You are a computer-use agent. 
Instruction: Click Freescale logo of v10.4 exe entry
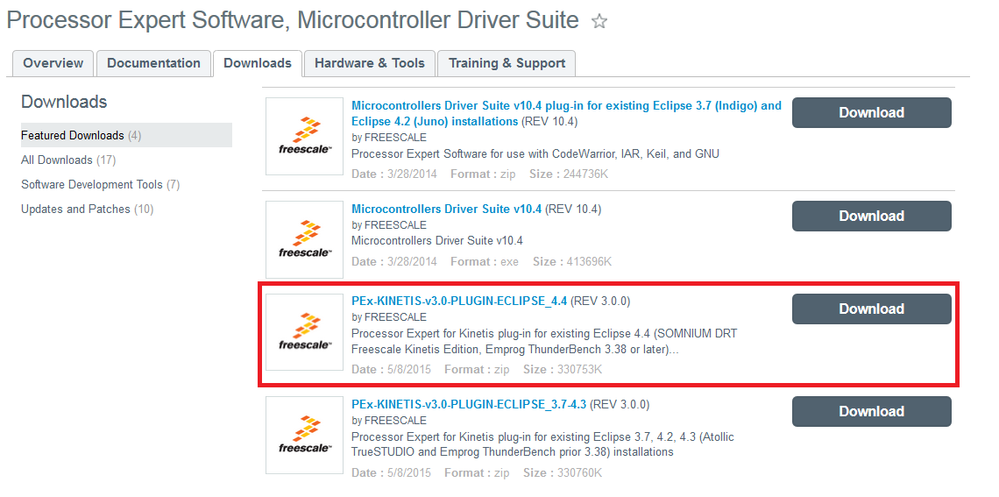[305, 239]
